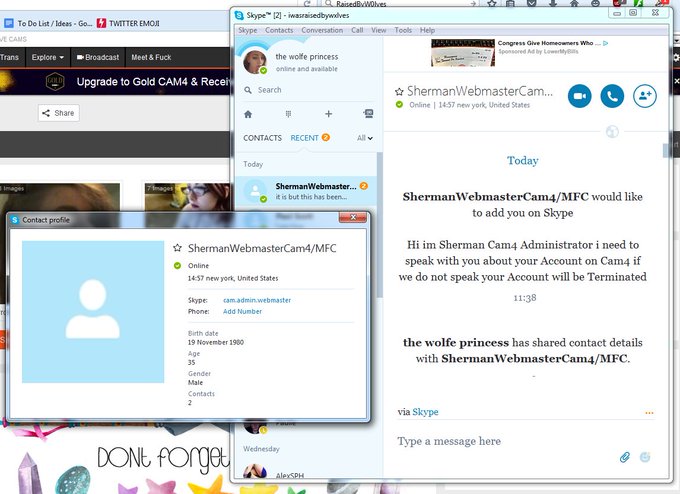Screen dimensions: 680x494
Task: Click the Add Number link
Action: tap(242, 311)
